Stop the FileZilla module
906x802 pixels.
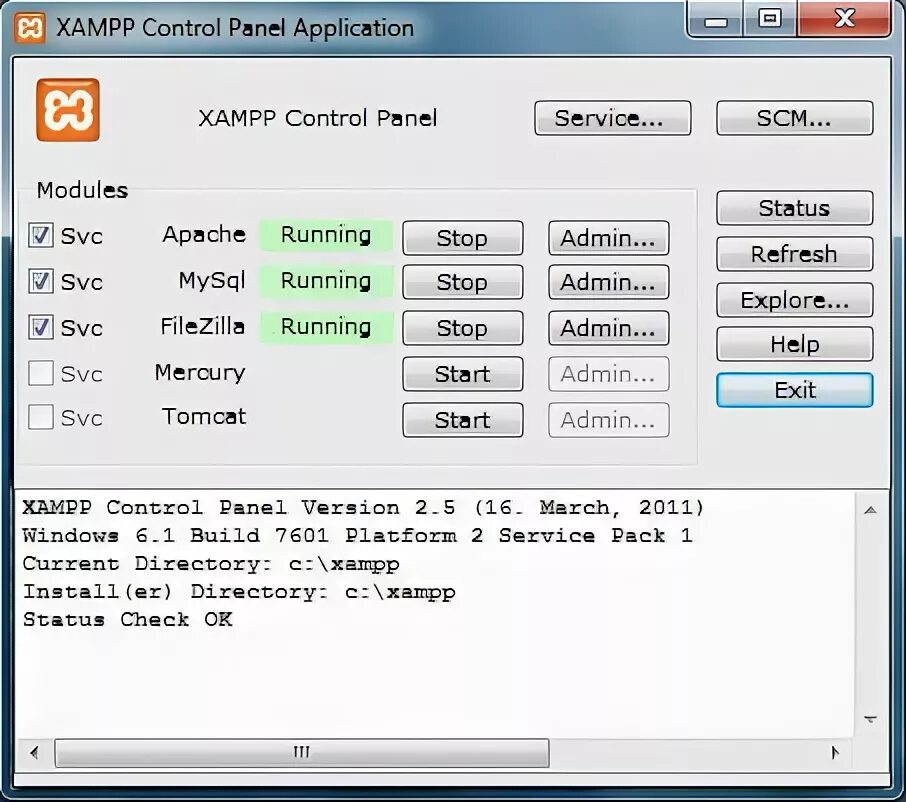tap(463, 328)
